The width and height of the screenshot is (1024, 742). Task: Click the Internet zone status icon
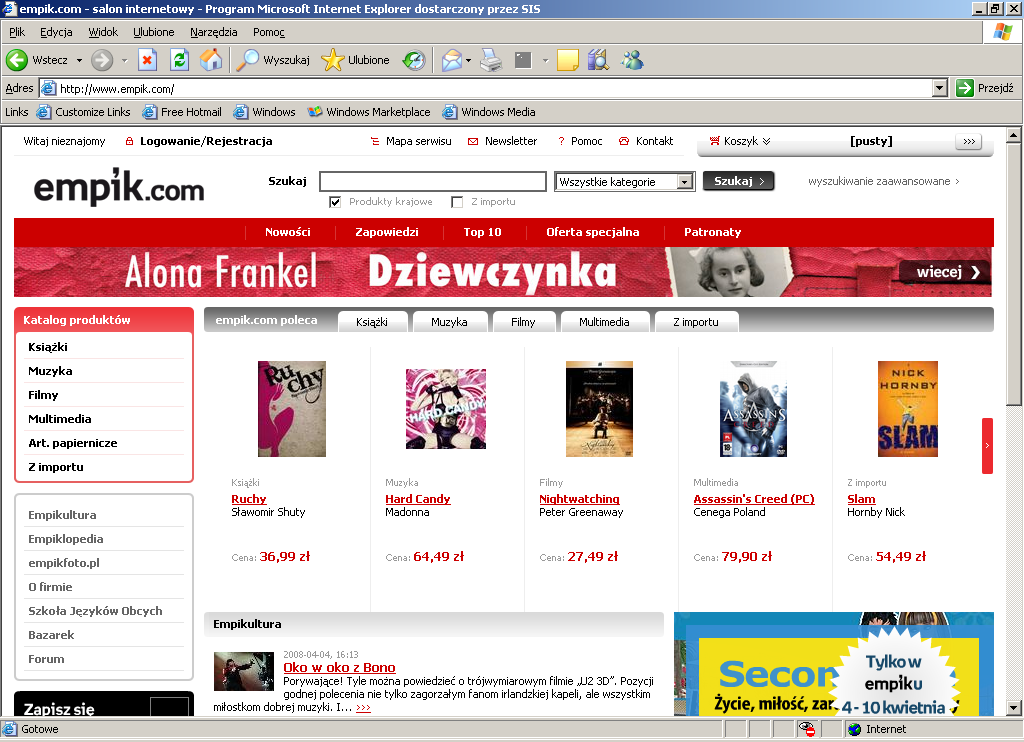(854, 729)
